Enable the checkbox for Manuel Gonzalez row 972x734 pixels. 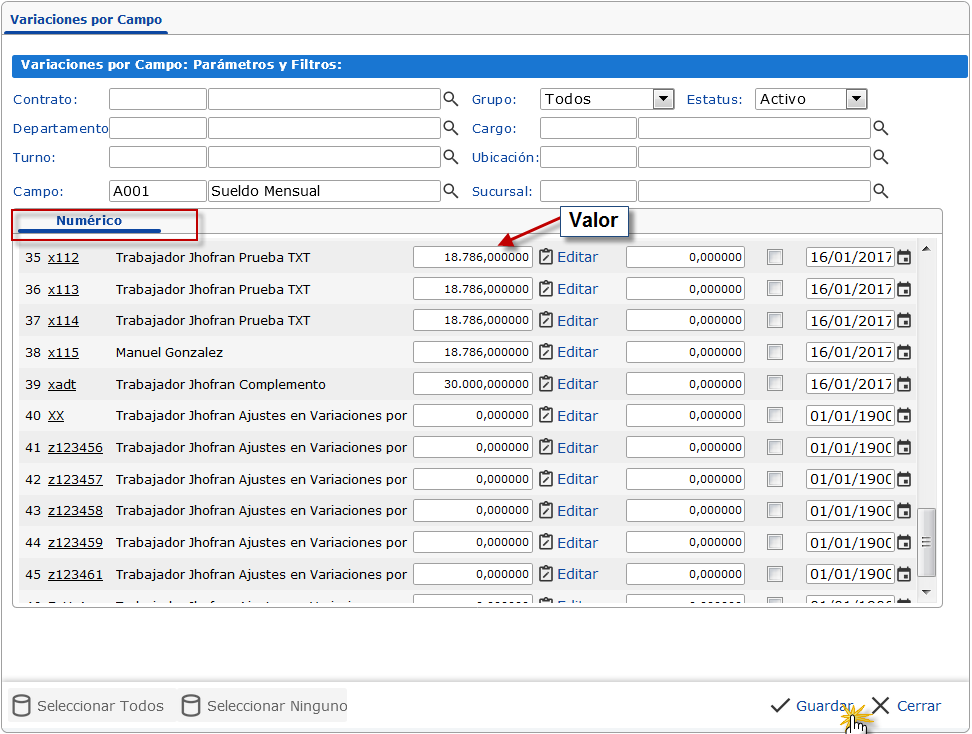point(775,352)
